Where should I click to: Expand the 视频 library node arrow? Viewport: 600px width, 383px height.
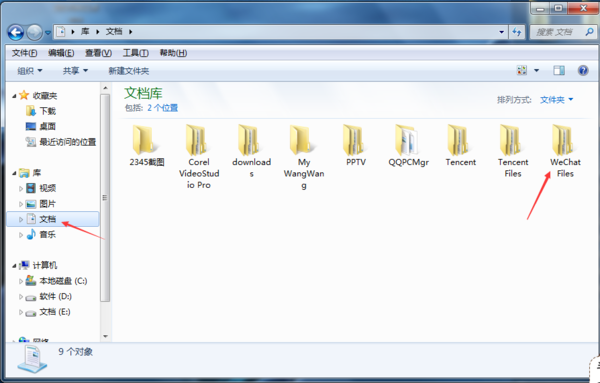point(21,188)
